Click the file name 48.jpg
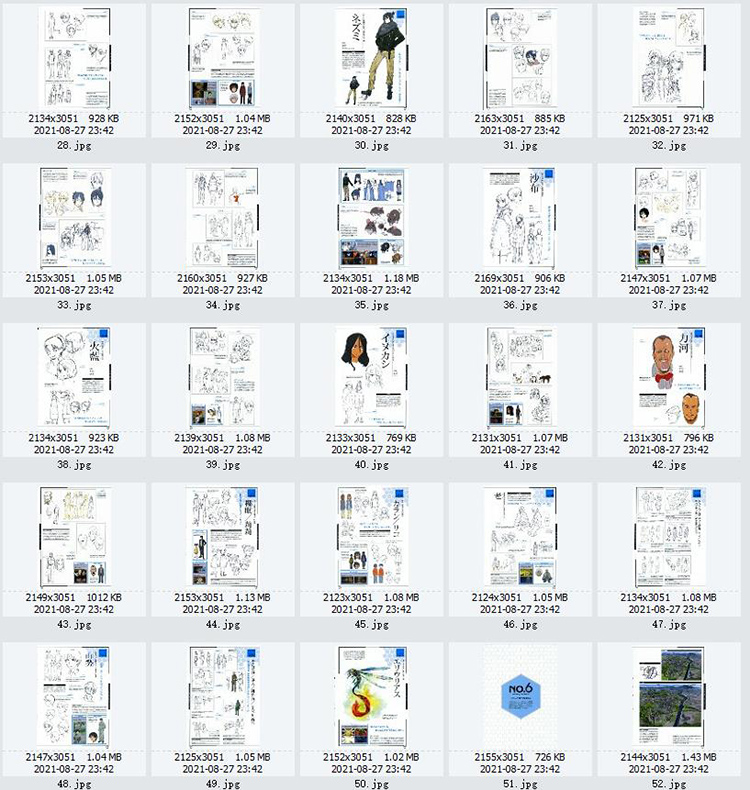The width and height of the screenshot is (750, 790). click(74, 784)
